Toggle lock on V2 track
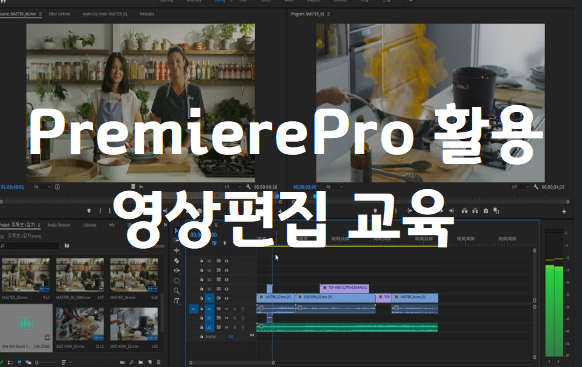 pos(201,289)
